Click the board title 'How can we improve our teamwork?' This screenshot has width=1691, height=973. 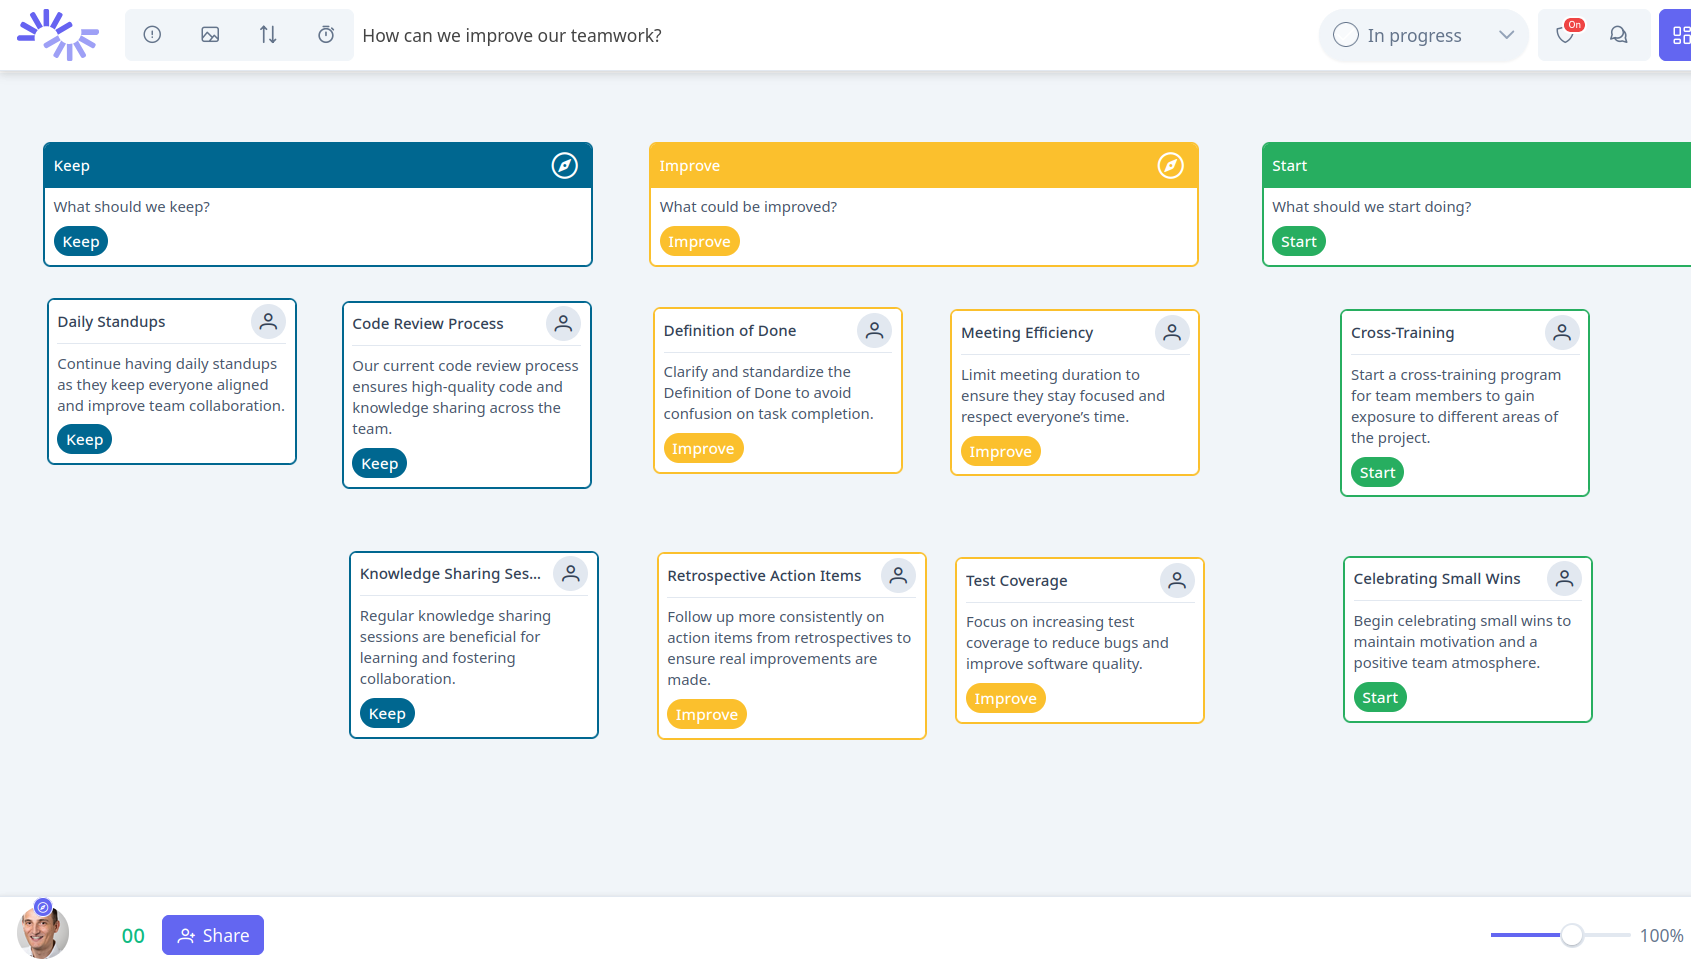click(x=512, y=36)
